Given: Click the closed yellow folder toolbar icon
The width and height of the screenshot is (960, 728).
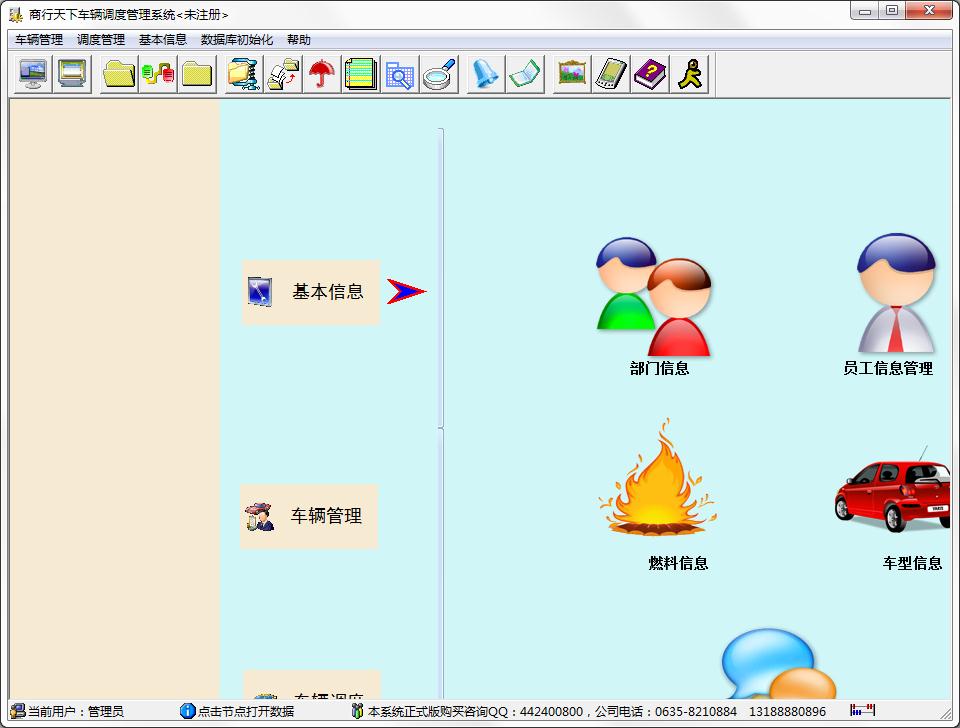Looking at the screenshot, I should (x=197, y=74).
